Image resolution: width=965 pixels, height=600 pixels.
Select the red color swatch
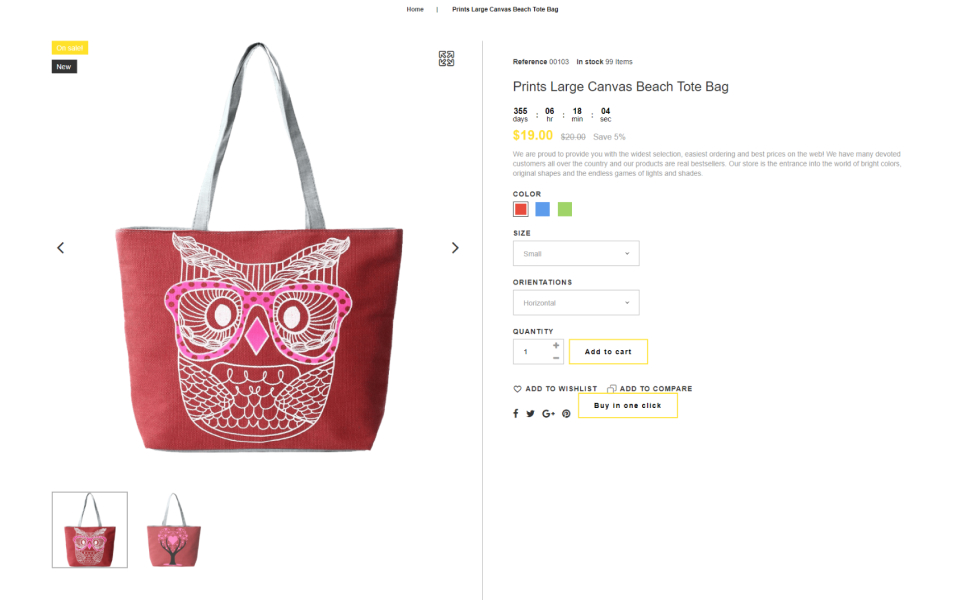point(521,209)
